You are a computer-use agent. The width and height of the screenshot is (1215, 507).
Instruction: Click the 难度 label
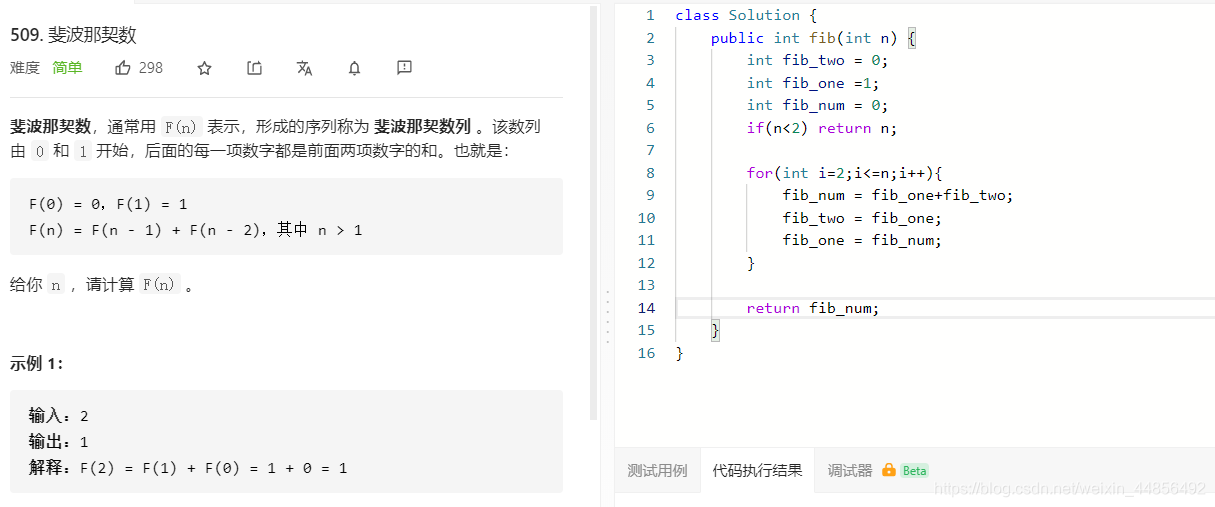25,68
